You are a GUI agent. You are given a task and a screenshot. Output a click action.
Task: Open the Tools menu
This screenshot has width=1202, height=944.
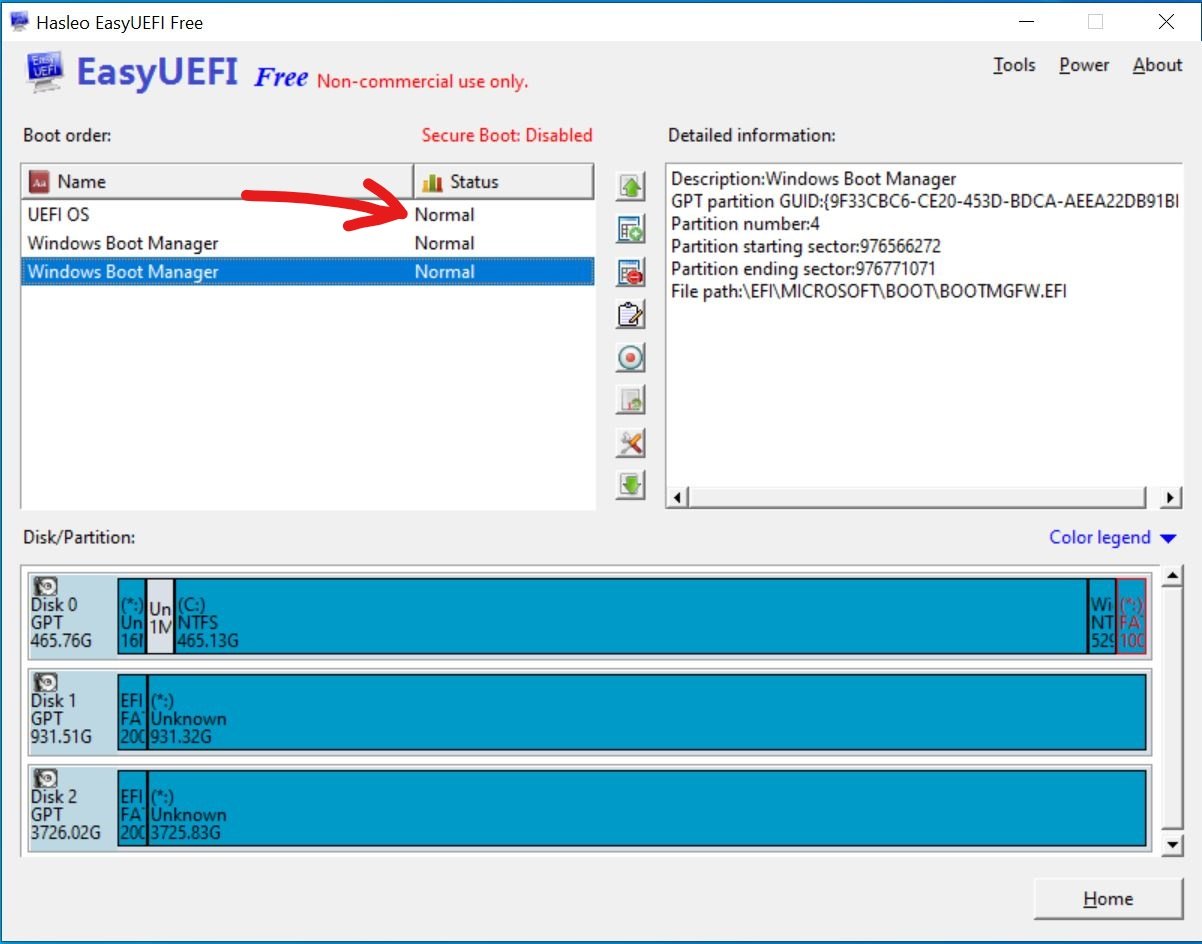1014,65
